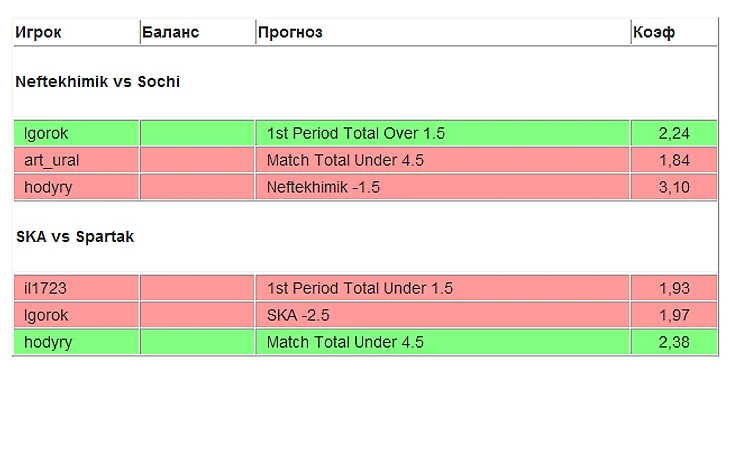The image size is (730, 472).
Task: Click the 1,97 odds value
Action: (674, 315)
